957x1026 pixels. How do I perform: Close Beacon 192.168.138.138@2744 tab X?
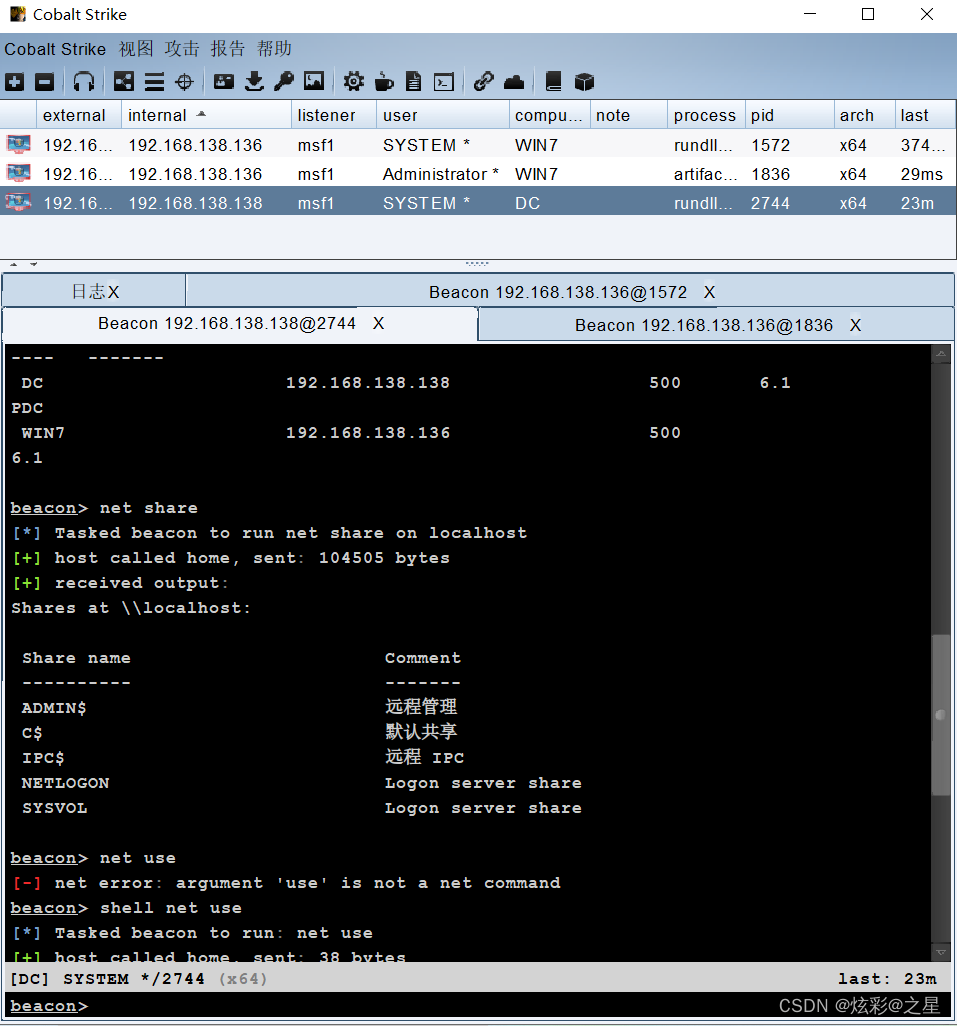click(379, 323)
